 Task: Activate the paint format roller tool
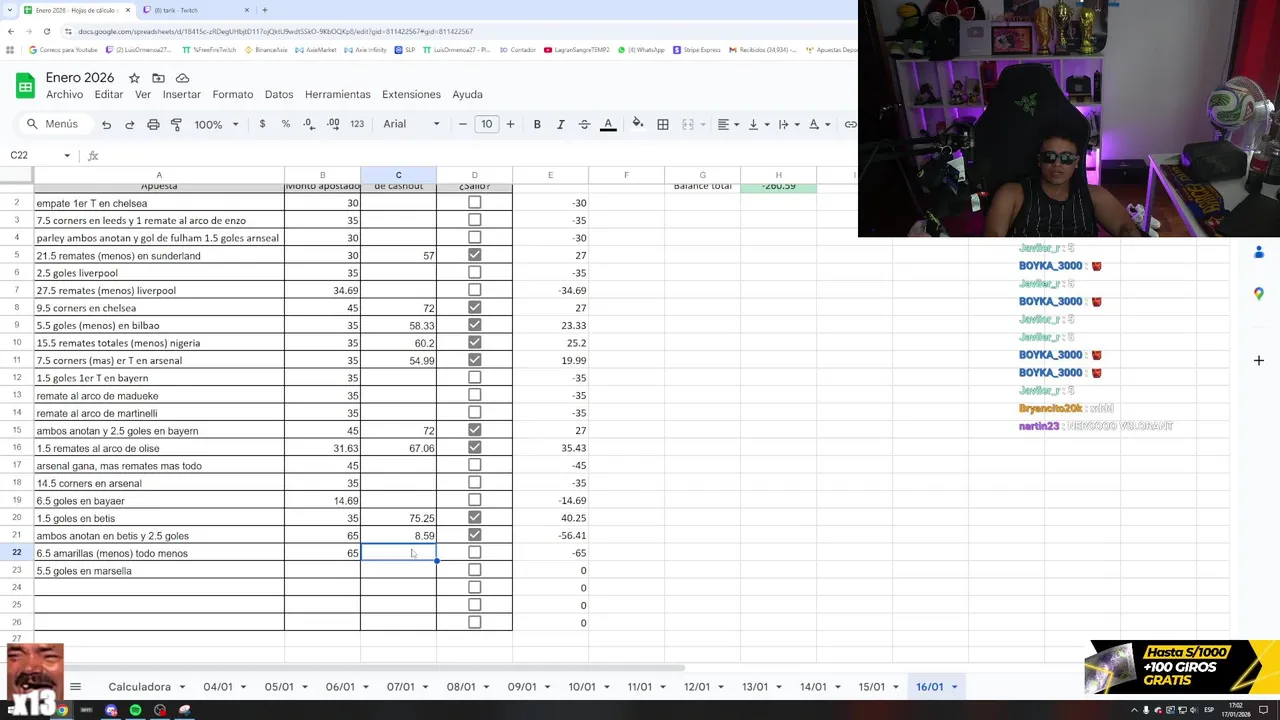pos(176,124)
